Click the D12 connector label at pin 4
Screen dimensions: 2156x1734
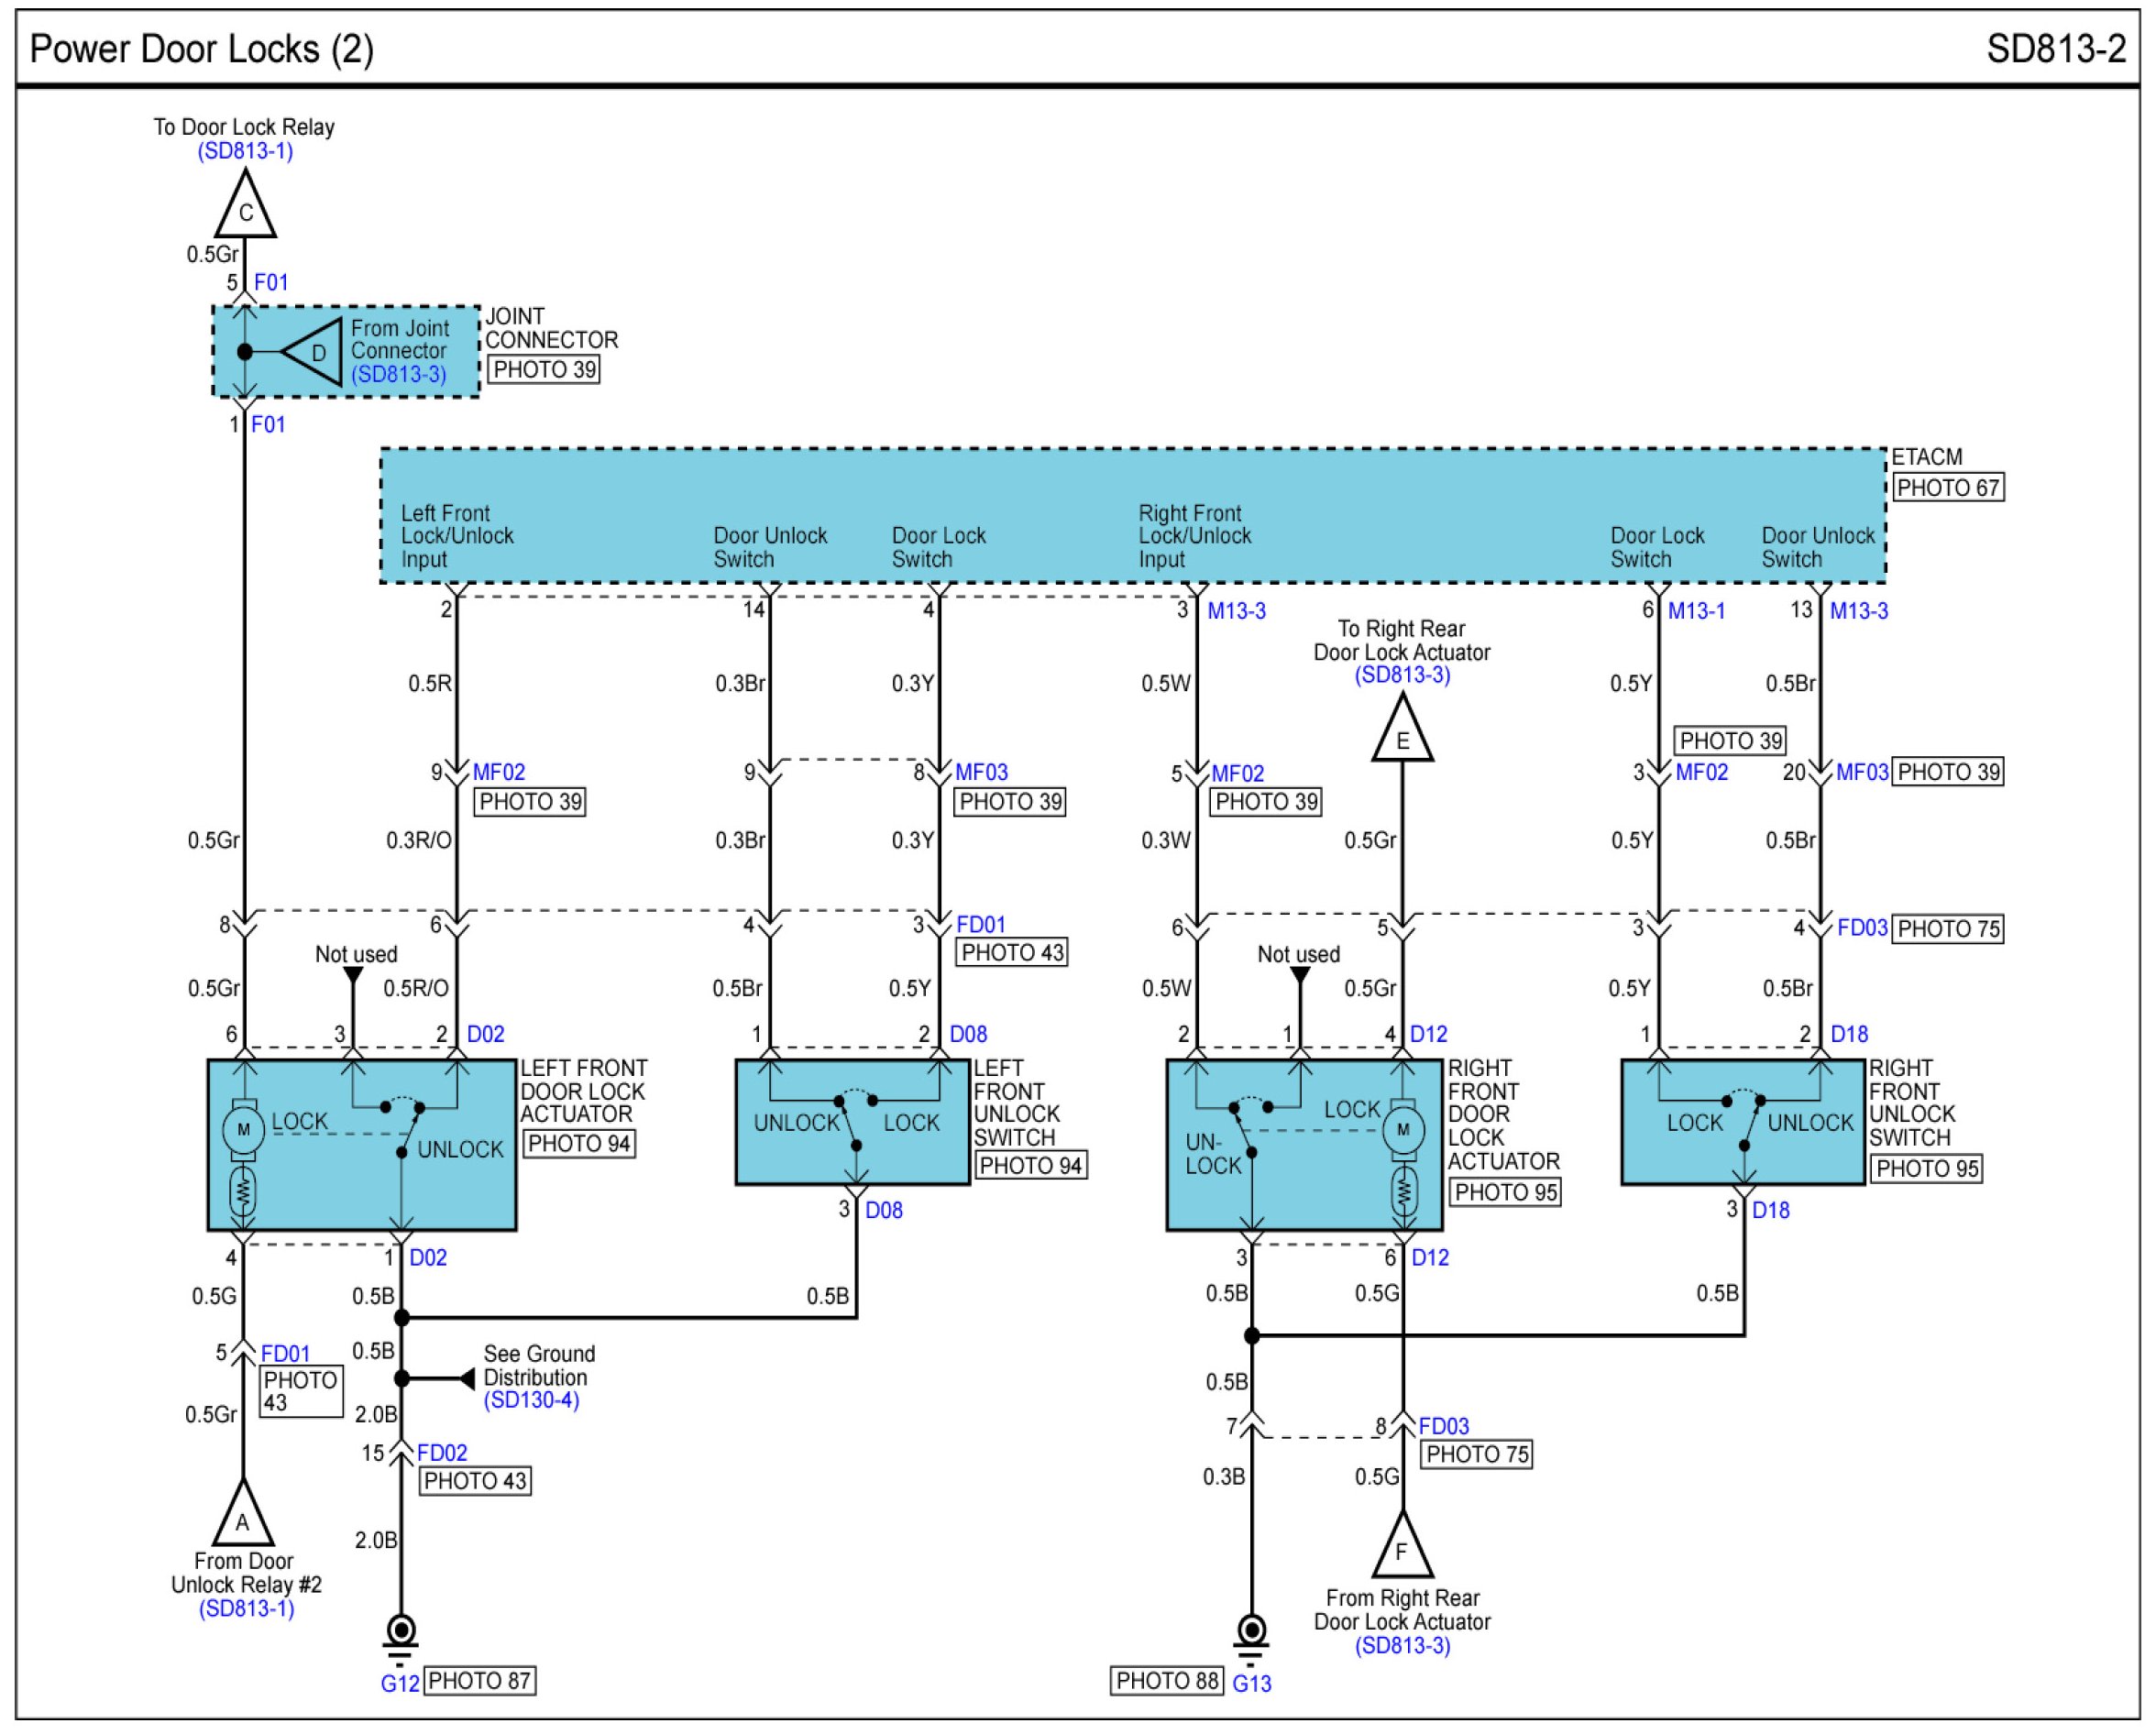pyautogui.click(x=1428, y=1034)
